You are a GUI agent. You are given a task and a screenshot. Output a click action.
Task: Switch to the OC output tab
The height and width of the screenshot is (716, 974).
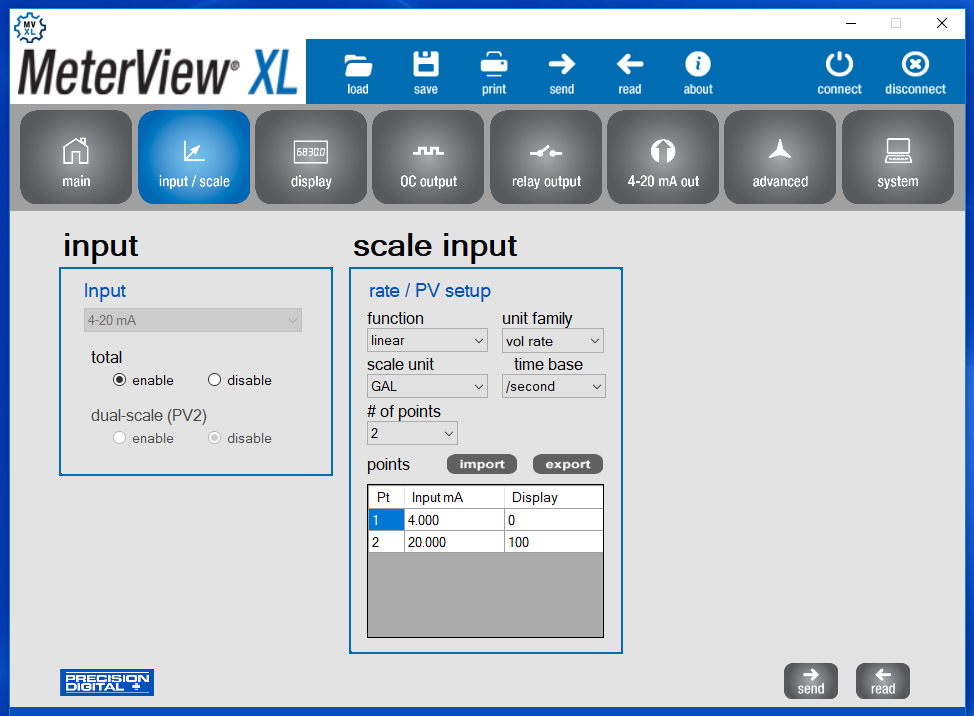(x=428, y=157)
